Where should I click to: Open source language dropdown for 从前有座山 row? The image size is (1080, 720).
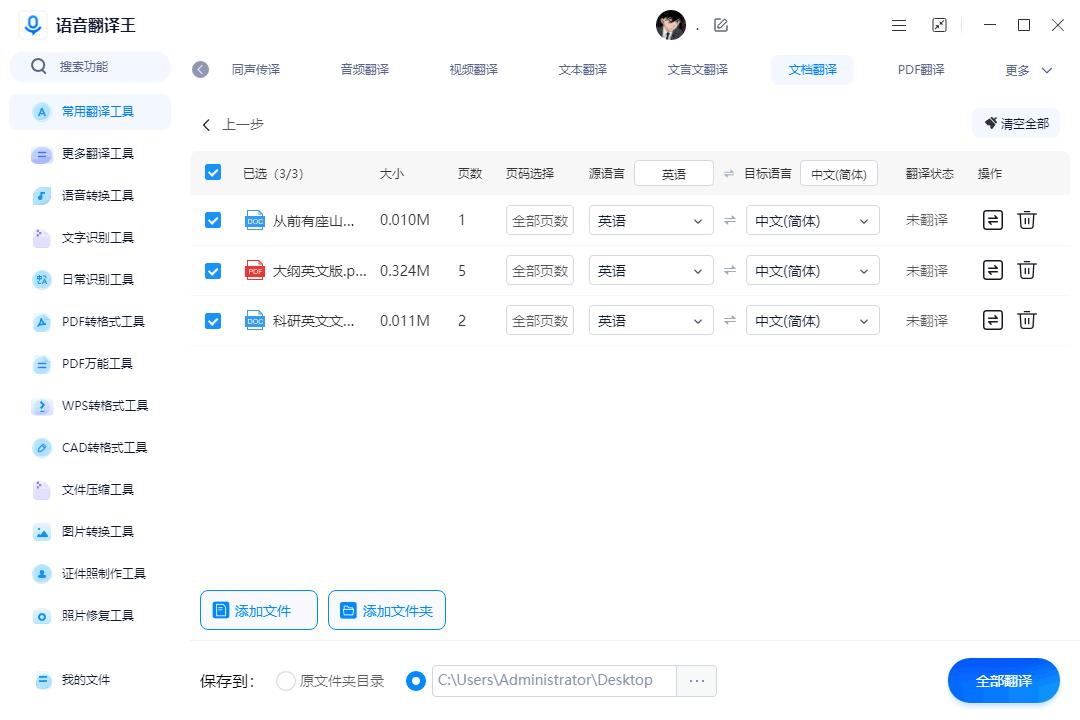coord(651,221)
